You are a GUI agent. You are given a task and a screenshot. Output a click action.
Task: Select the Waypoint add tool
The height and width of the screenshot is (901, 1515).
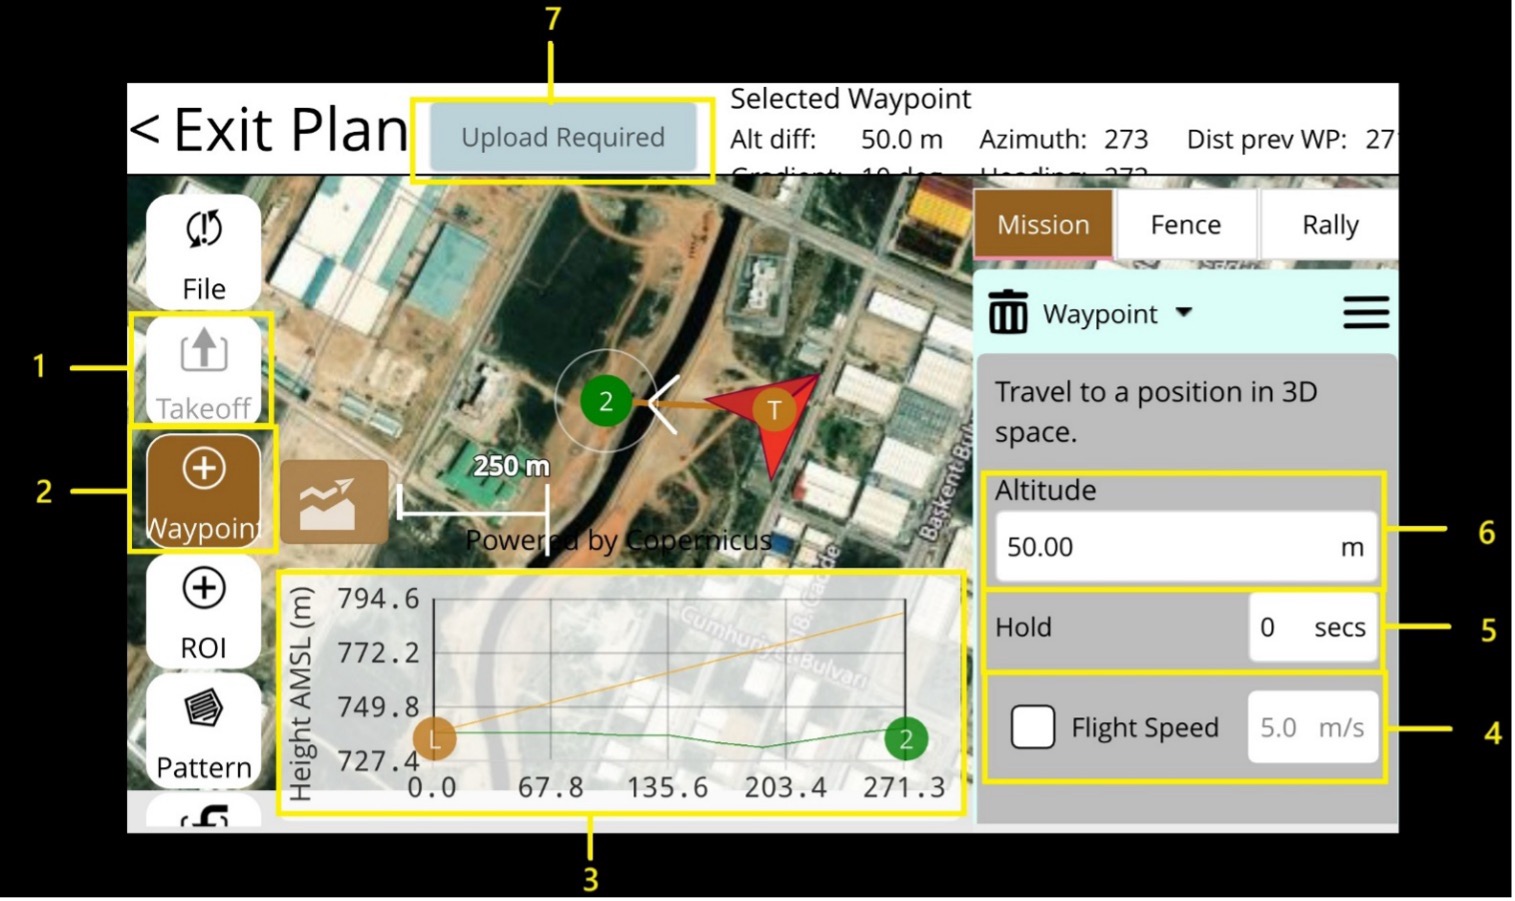pos(203,490)
